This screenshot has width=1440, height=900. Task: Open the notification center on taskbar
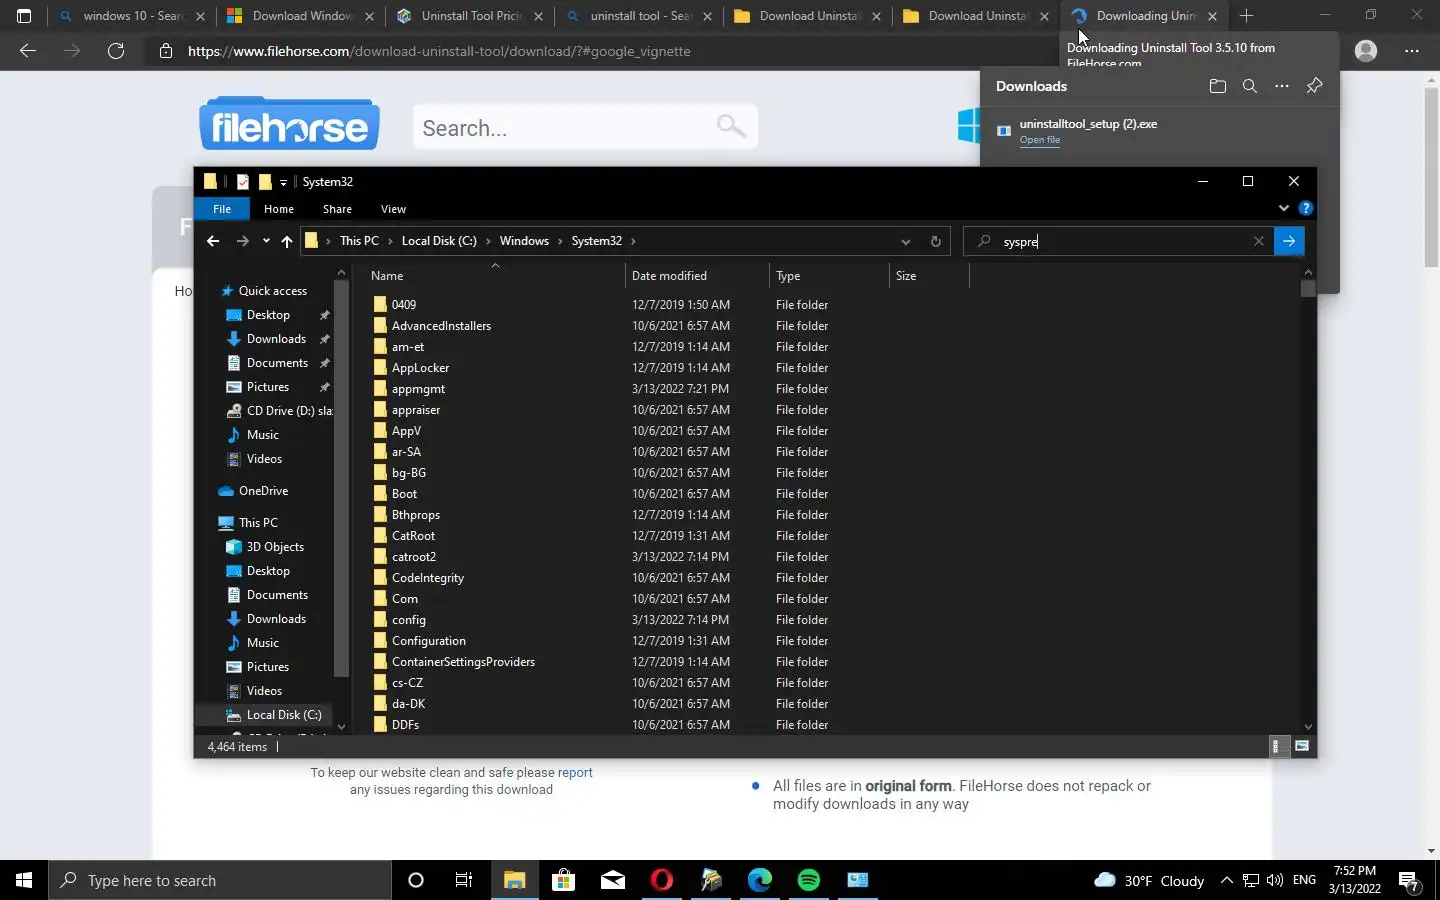pos(1409,880)
